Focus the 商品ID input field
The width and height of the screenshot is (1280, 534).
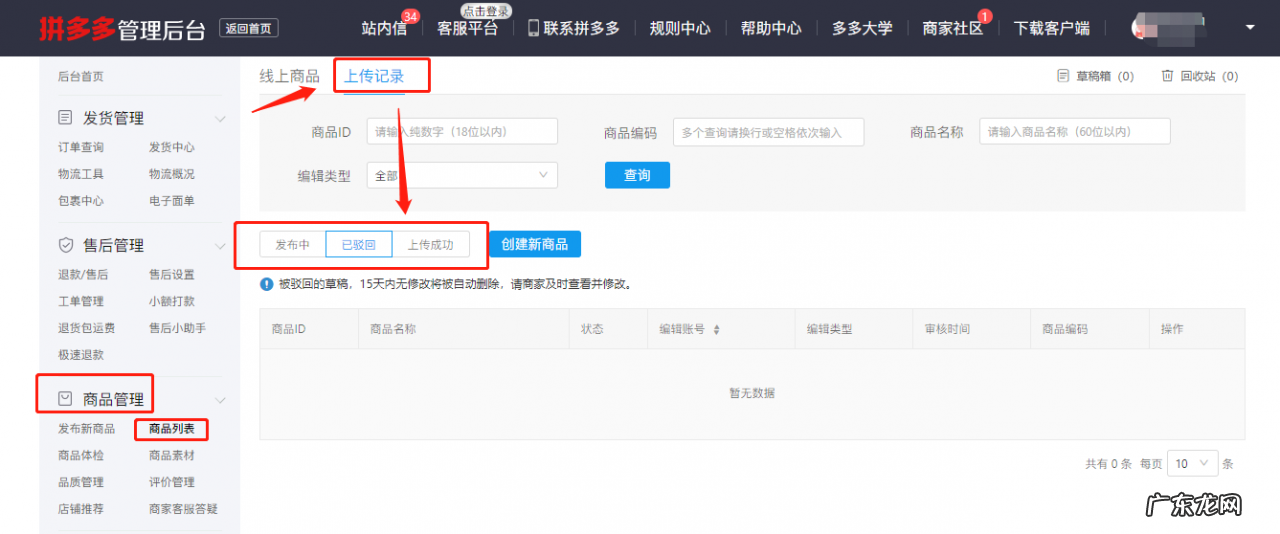[x=462, y=131]
